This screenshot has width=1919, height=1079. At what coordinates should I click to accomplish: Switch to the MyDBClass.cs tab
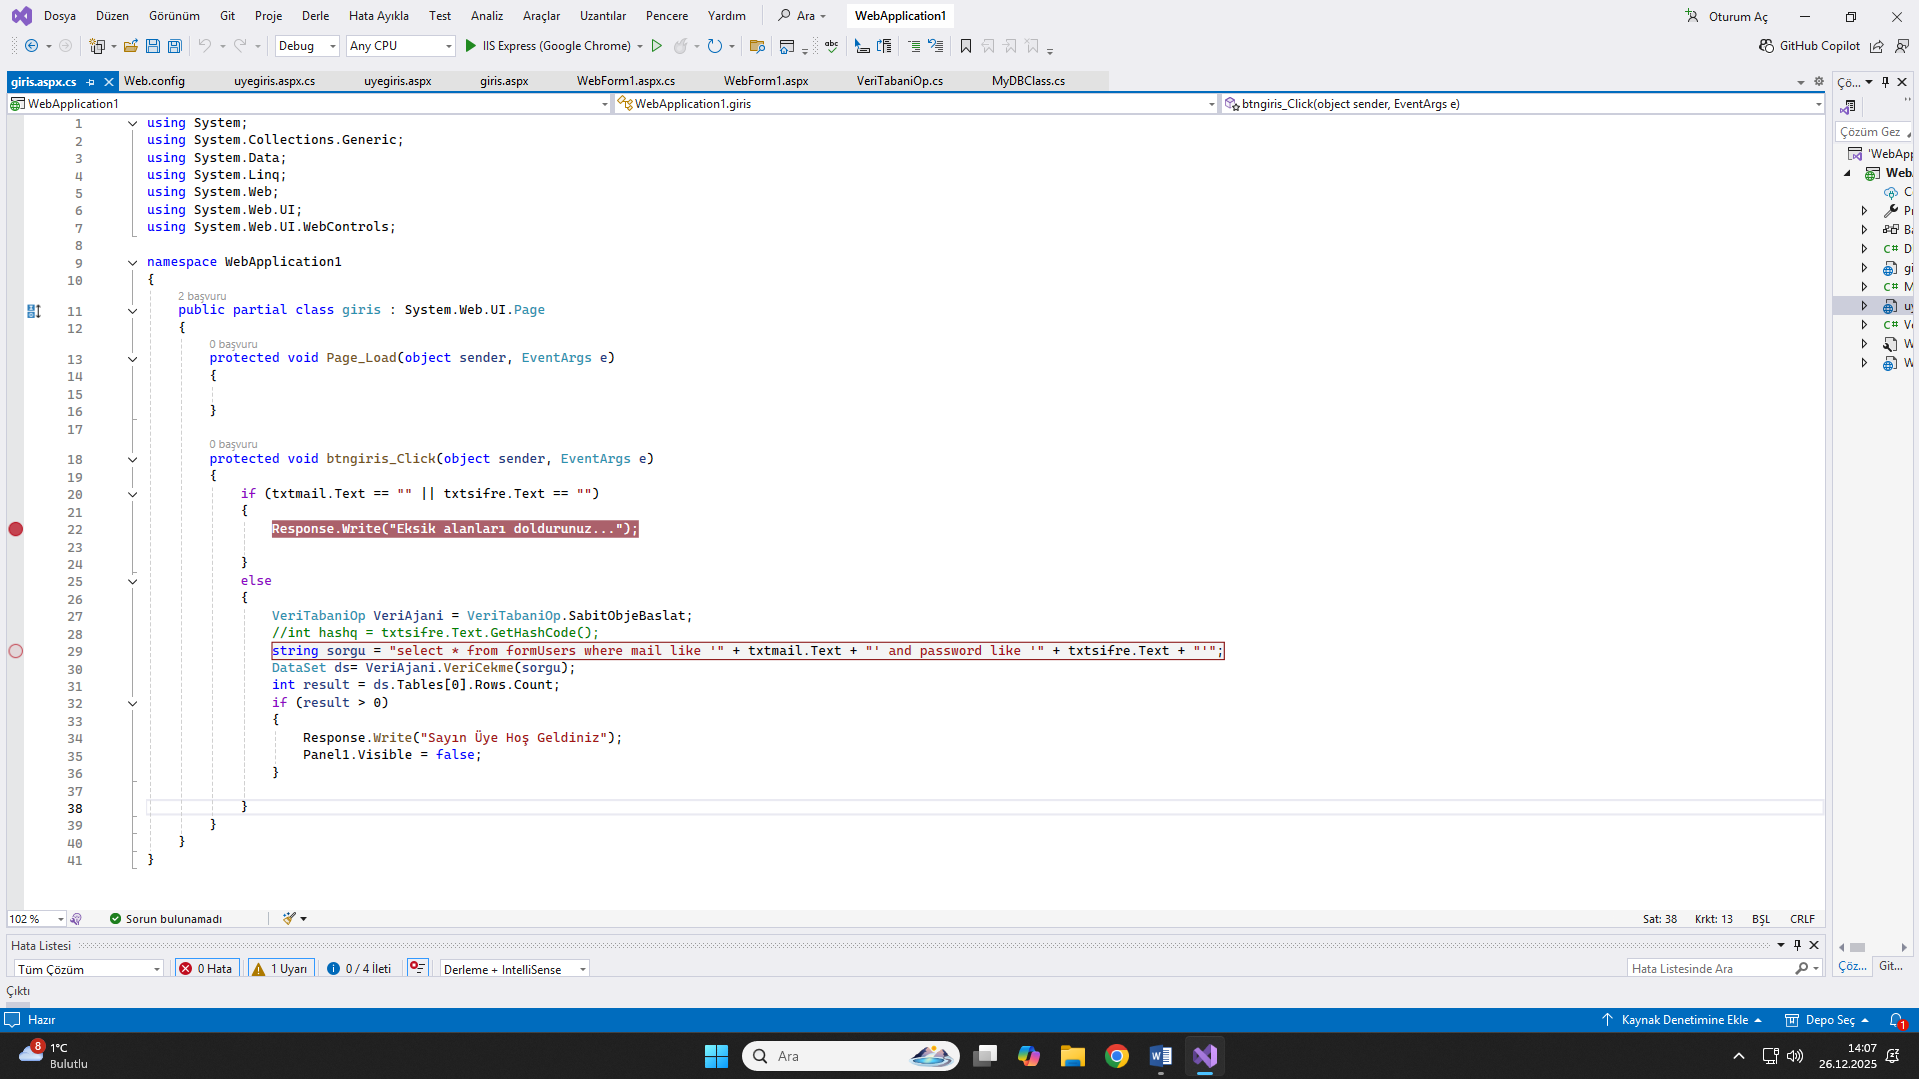1028,81
